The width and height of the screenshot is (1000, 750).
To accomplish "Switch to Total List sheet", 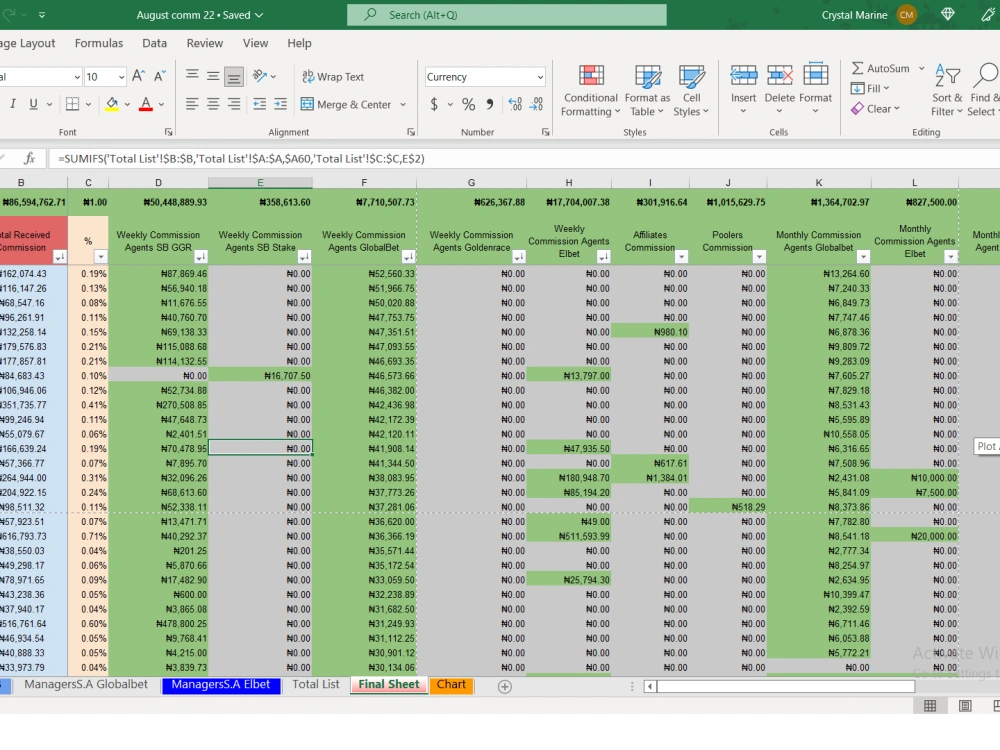I will click(316, 684).
